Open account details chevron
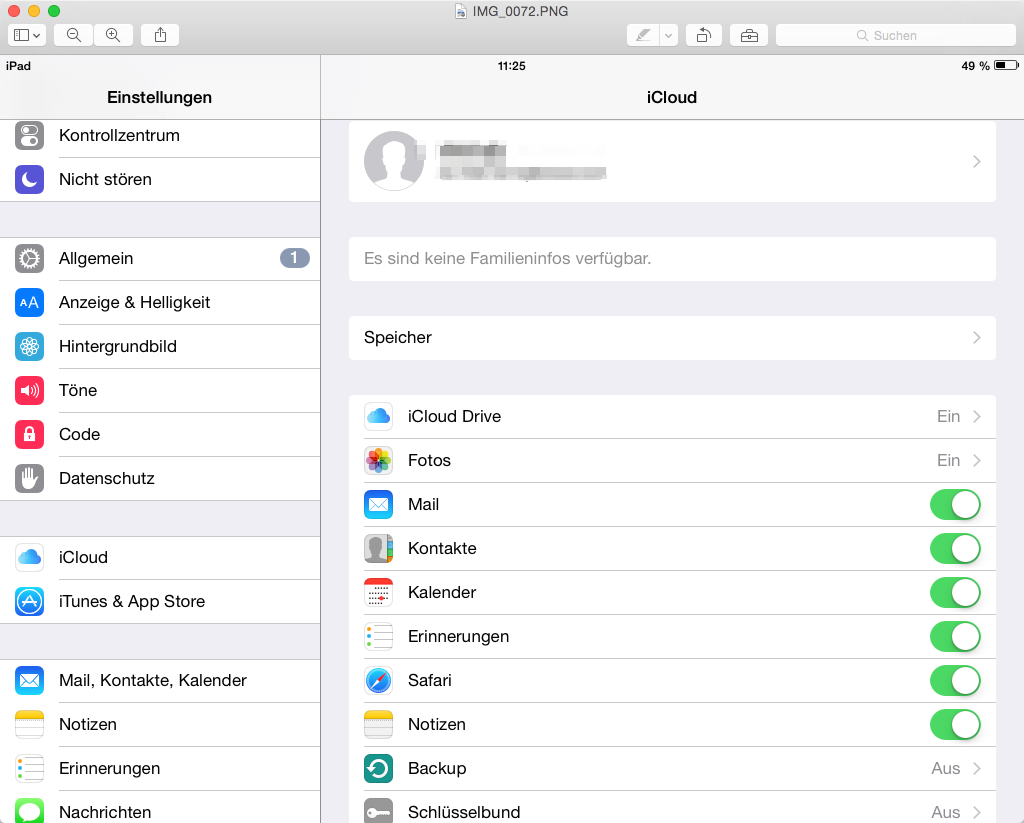The height and width of the screenshot is (823, 1024). [x=977, y=161]
